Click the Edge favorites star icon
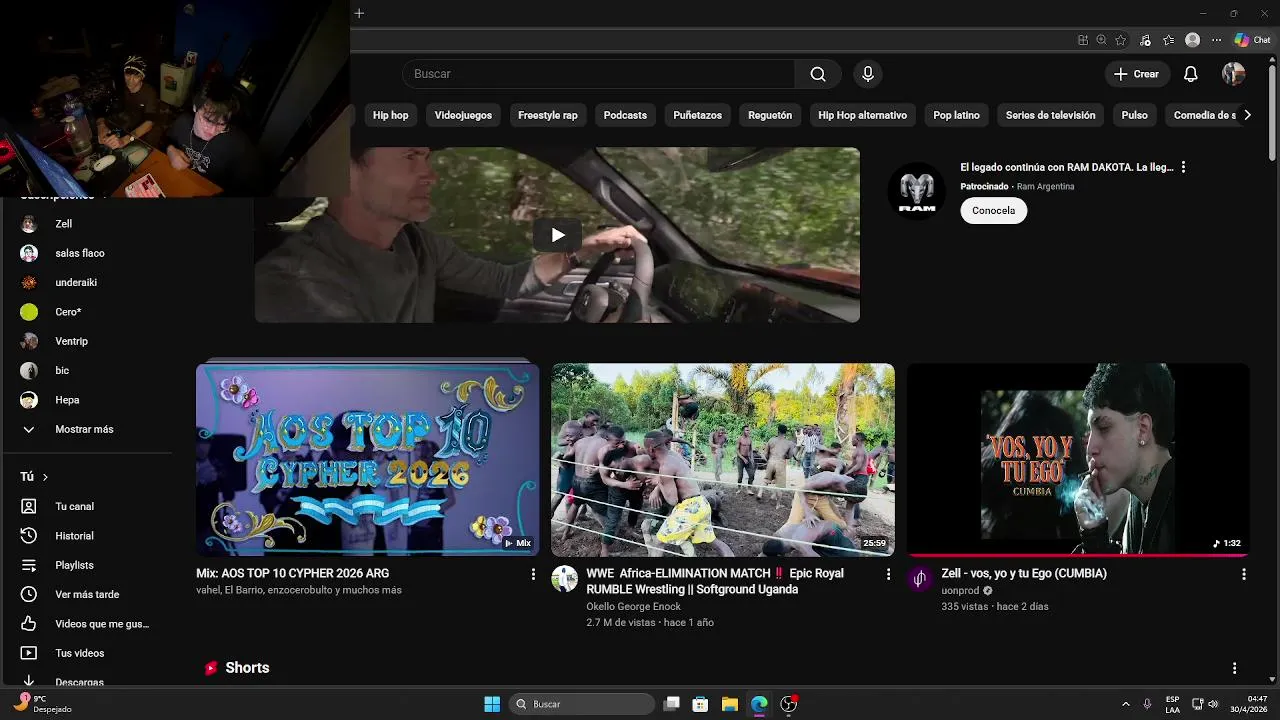This screenshot has height=720, width=1280. 1121,40
